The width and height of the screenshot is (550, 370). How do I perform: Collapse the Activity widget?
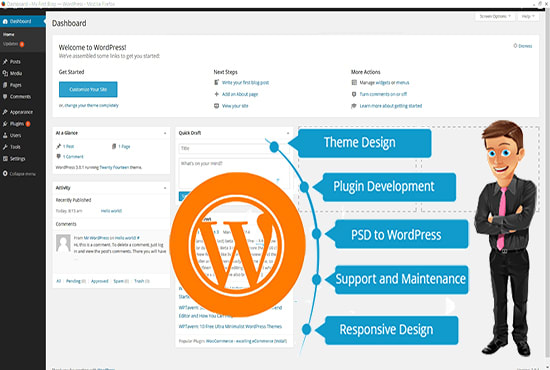click(165, 188)
